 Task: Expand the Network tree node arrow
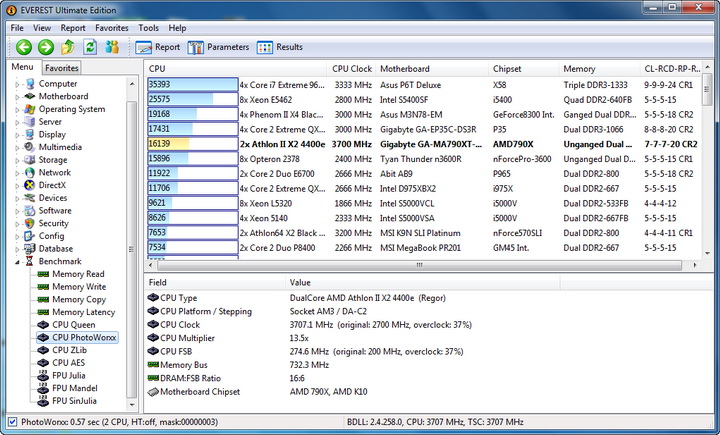pos(17,173)
